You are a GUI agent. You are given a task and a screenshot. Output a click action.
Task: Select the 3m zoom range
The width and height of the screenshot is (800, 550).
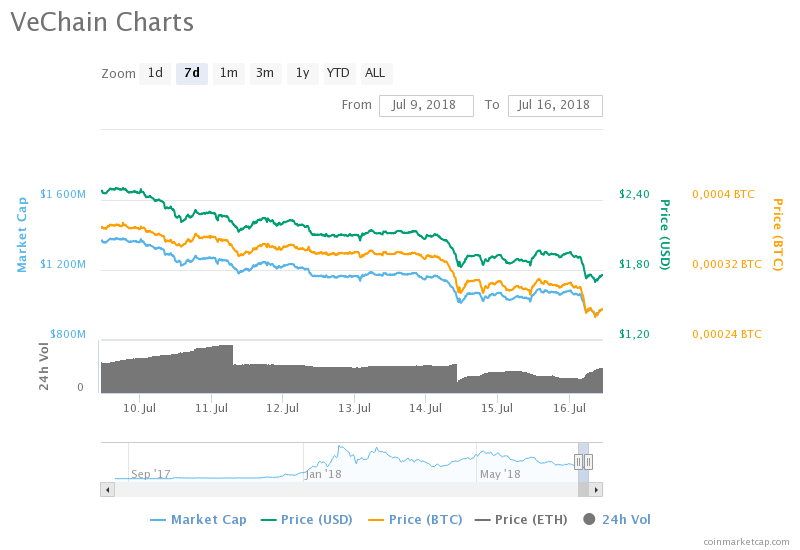click(x=265, y=73)
